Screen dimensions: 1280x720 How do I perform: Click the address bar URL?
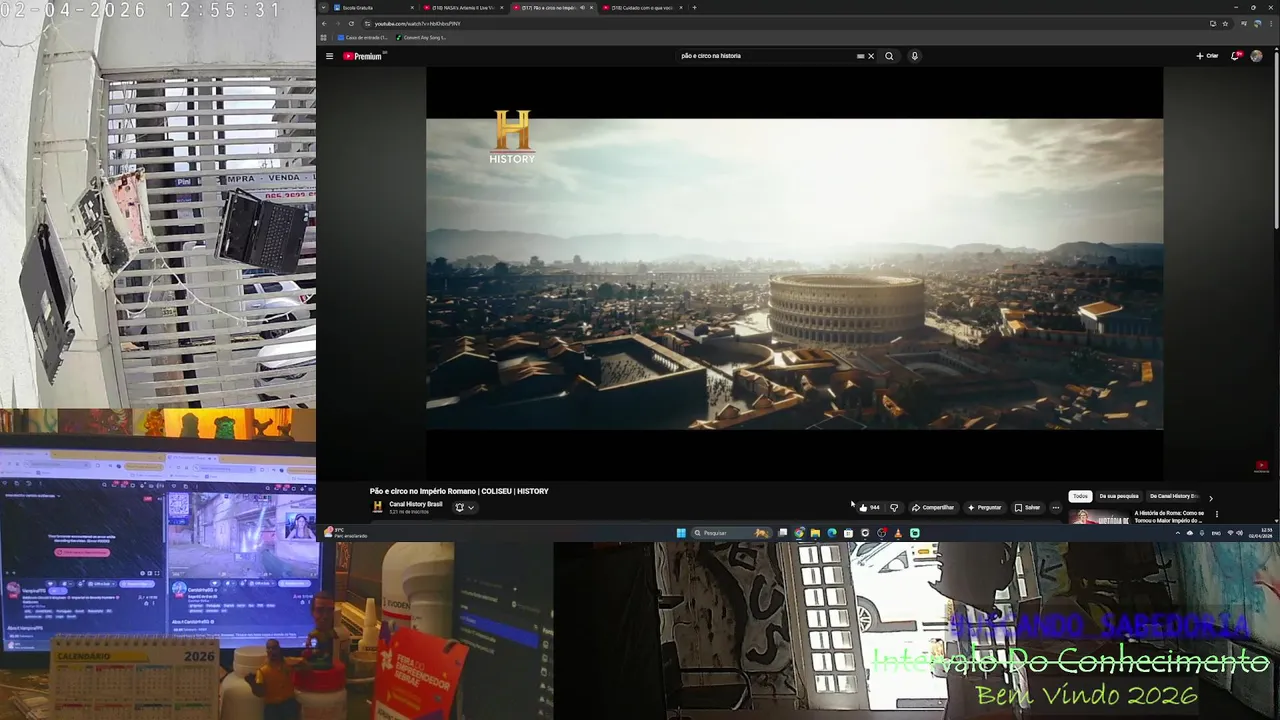pyautogui.click(x=418, y=23)
